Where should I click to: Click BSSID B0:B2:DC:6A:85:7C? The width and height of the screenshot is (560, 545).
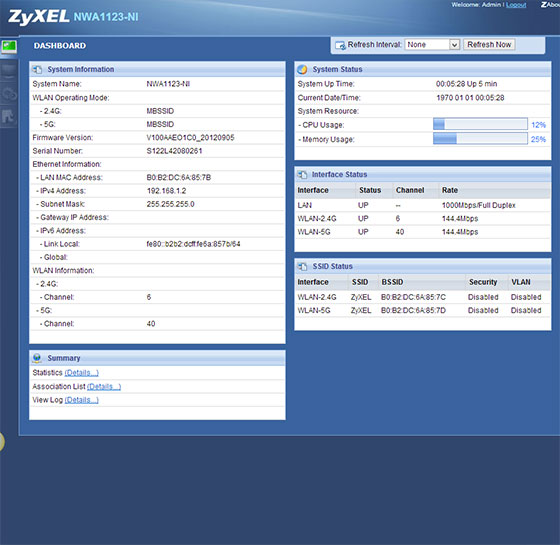coord(413,297)
